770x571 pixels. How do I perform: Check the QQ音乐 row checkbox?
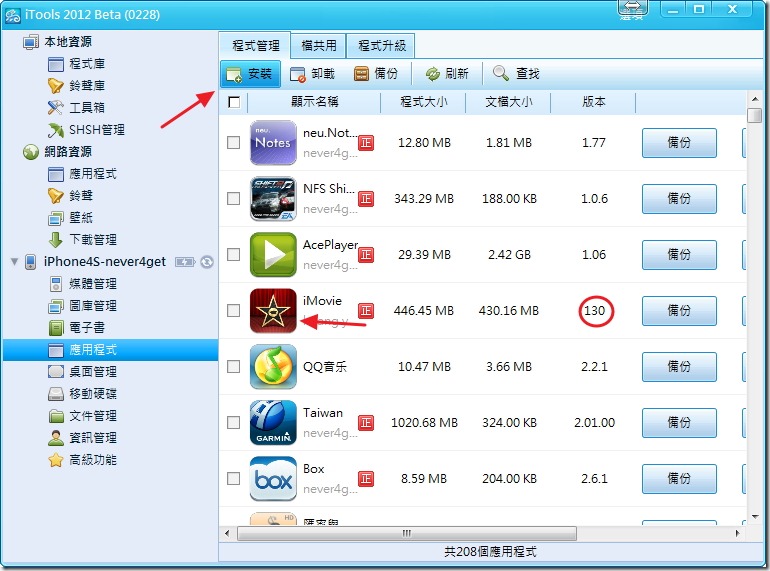click(234, 366)
